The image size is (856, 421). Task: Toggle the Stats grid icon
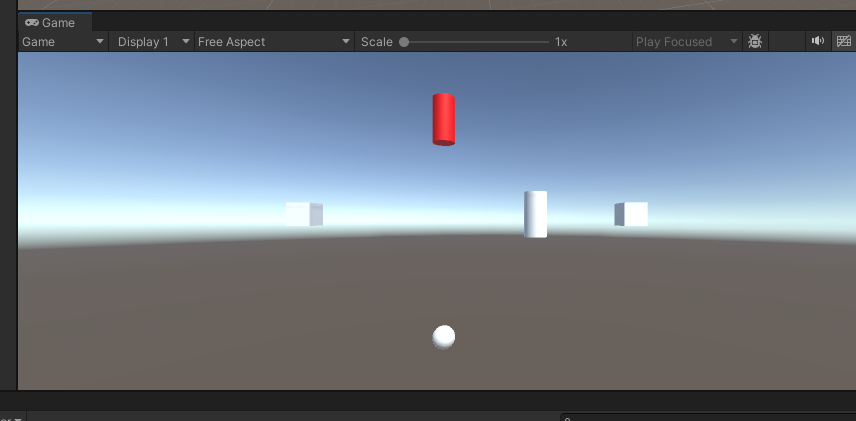pyautogui.click(x=843, y=41)
